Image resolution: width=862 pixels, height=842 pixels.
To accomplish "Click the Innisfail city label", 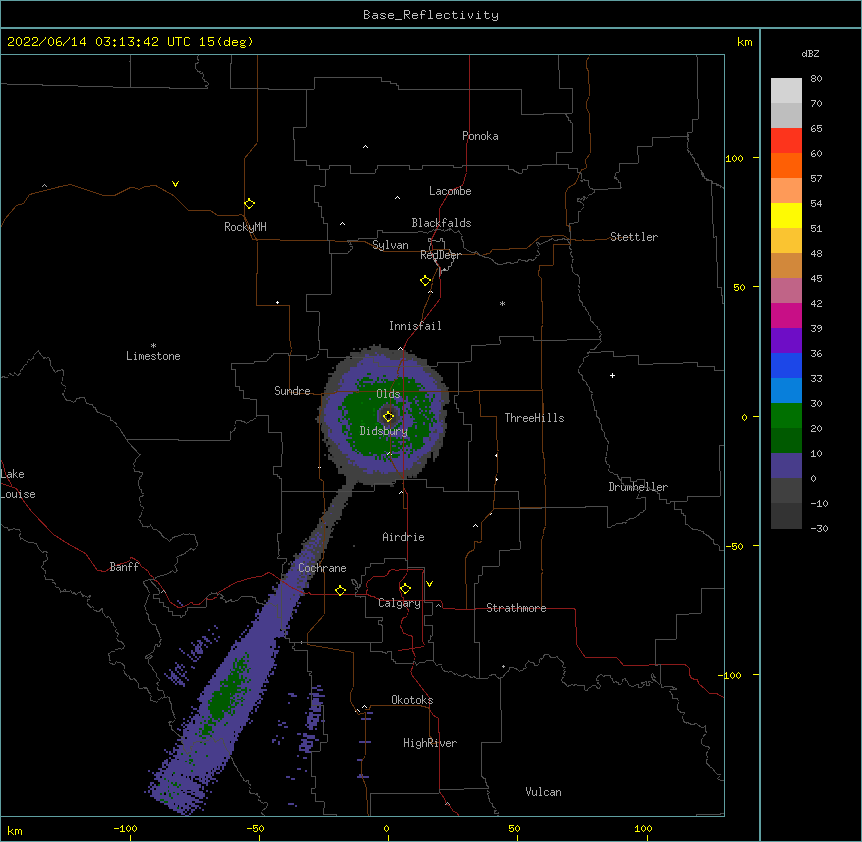I will click(415, 326).
